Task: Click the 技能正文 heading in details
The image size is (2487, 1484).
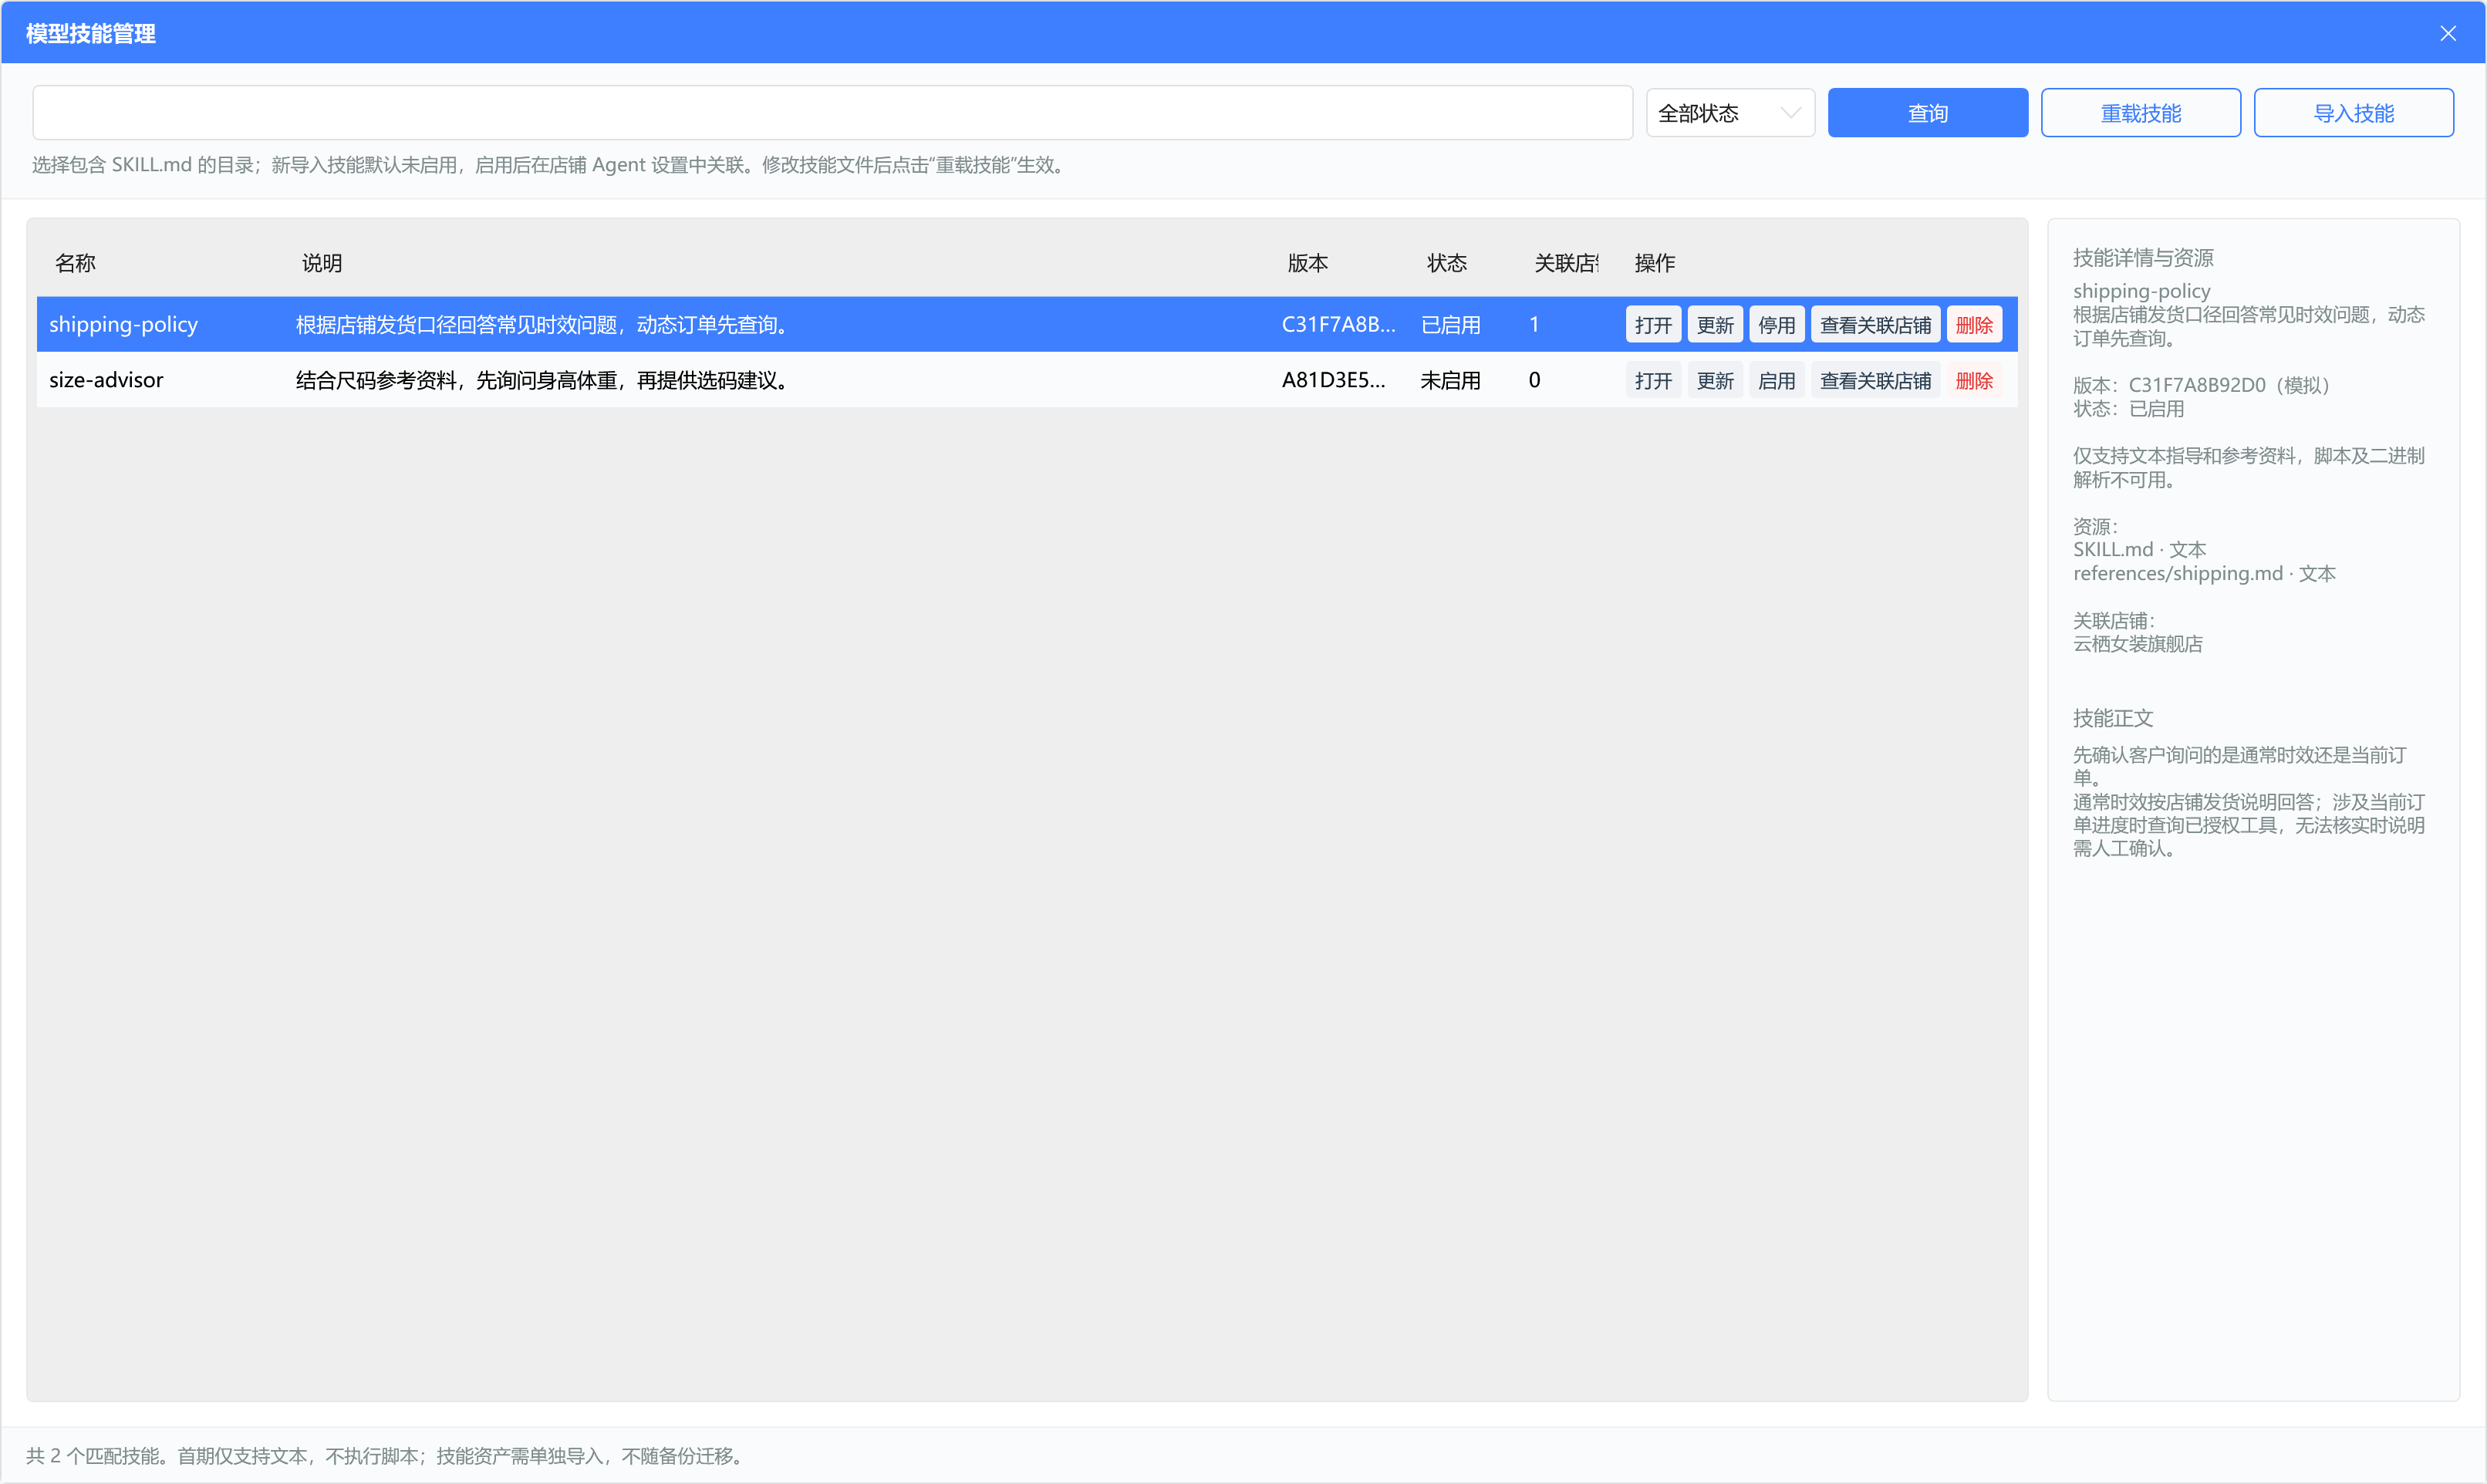Action: pos(2112,718)
